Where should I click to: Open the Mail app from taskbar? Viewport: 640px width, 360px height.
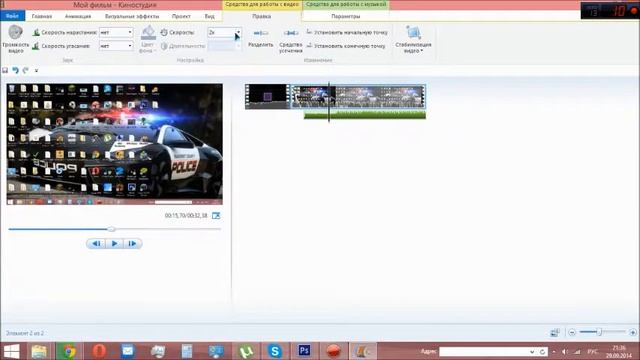128,351
